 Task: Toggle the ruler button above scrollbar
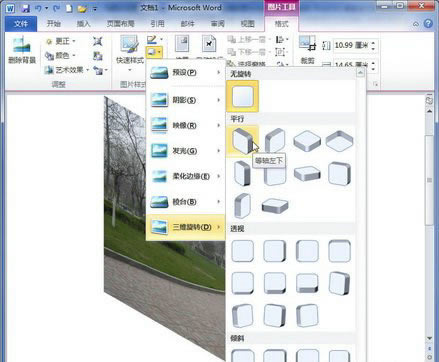coord(430,100)
